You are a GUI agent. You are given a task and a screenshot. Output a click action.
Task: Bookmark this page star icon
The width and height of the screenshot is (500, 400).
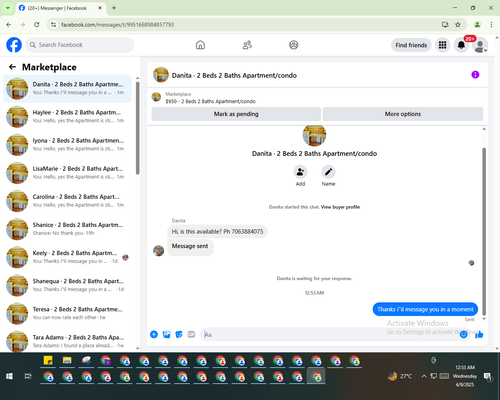[458, 24]
